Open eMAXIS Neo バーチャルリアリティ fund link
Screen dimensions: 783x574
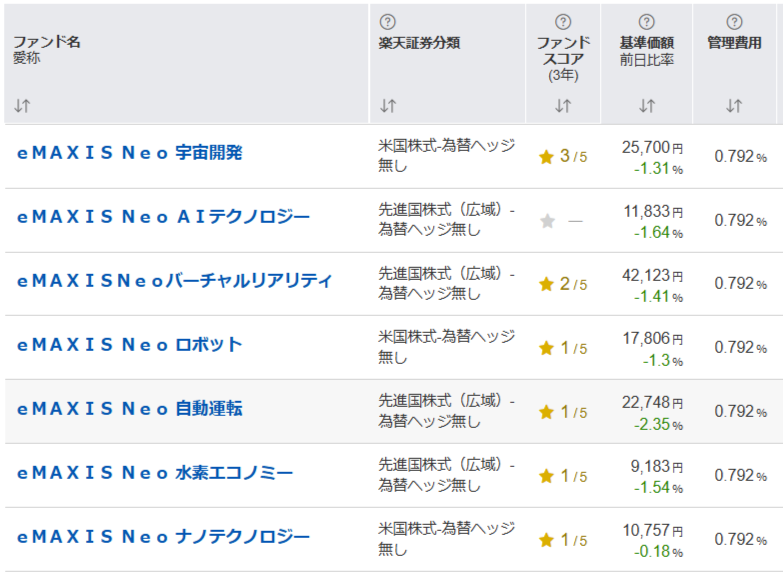[174, 281]
